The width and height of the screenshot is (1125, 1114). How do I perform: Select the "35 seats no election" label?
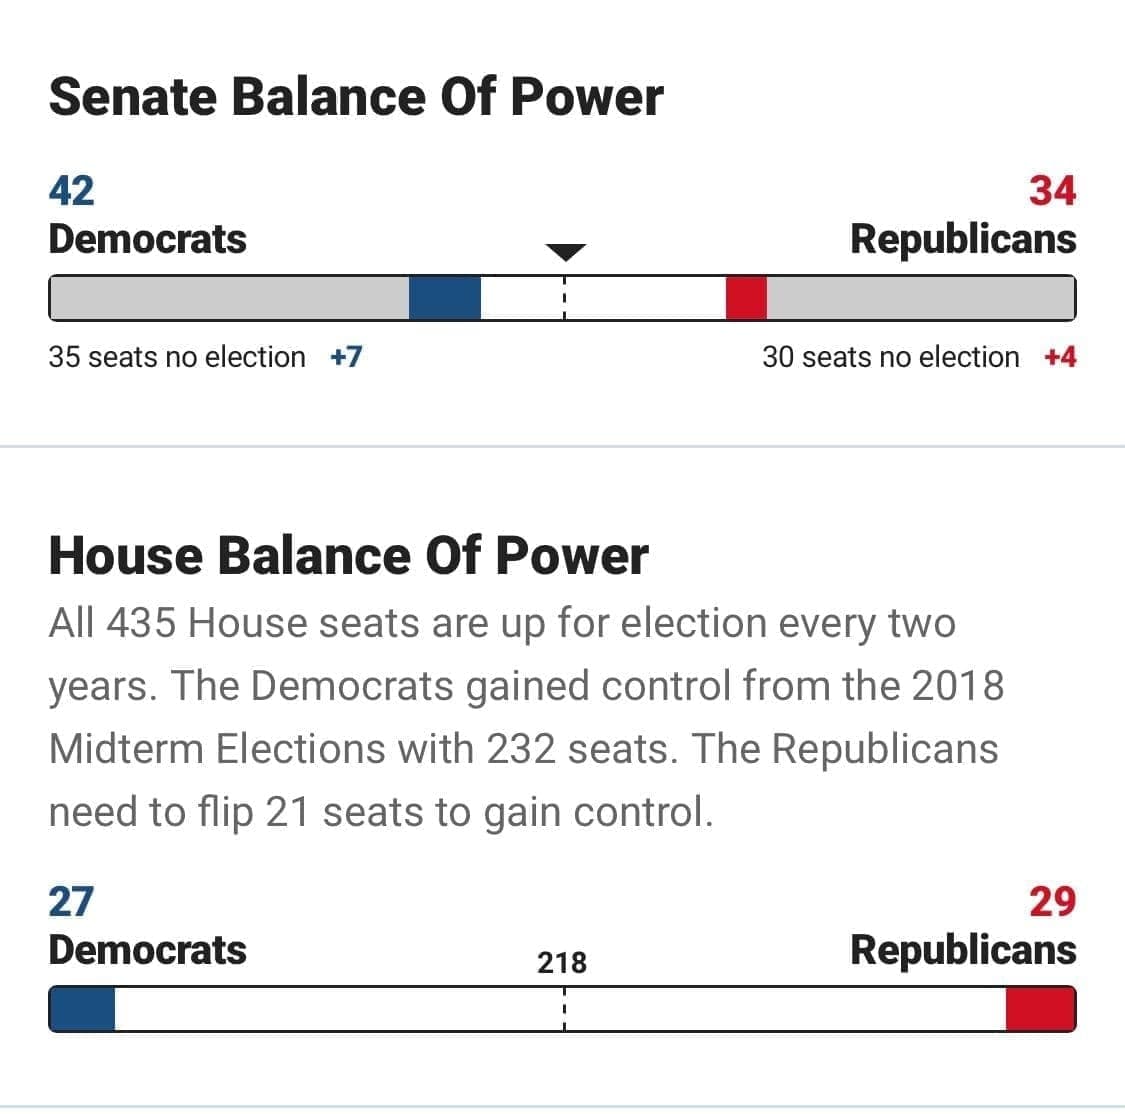pyautogui.click(x=177, y=357)
